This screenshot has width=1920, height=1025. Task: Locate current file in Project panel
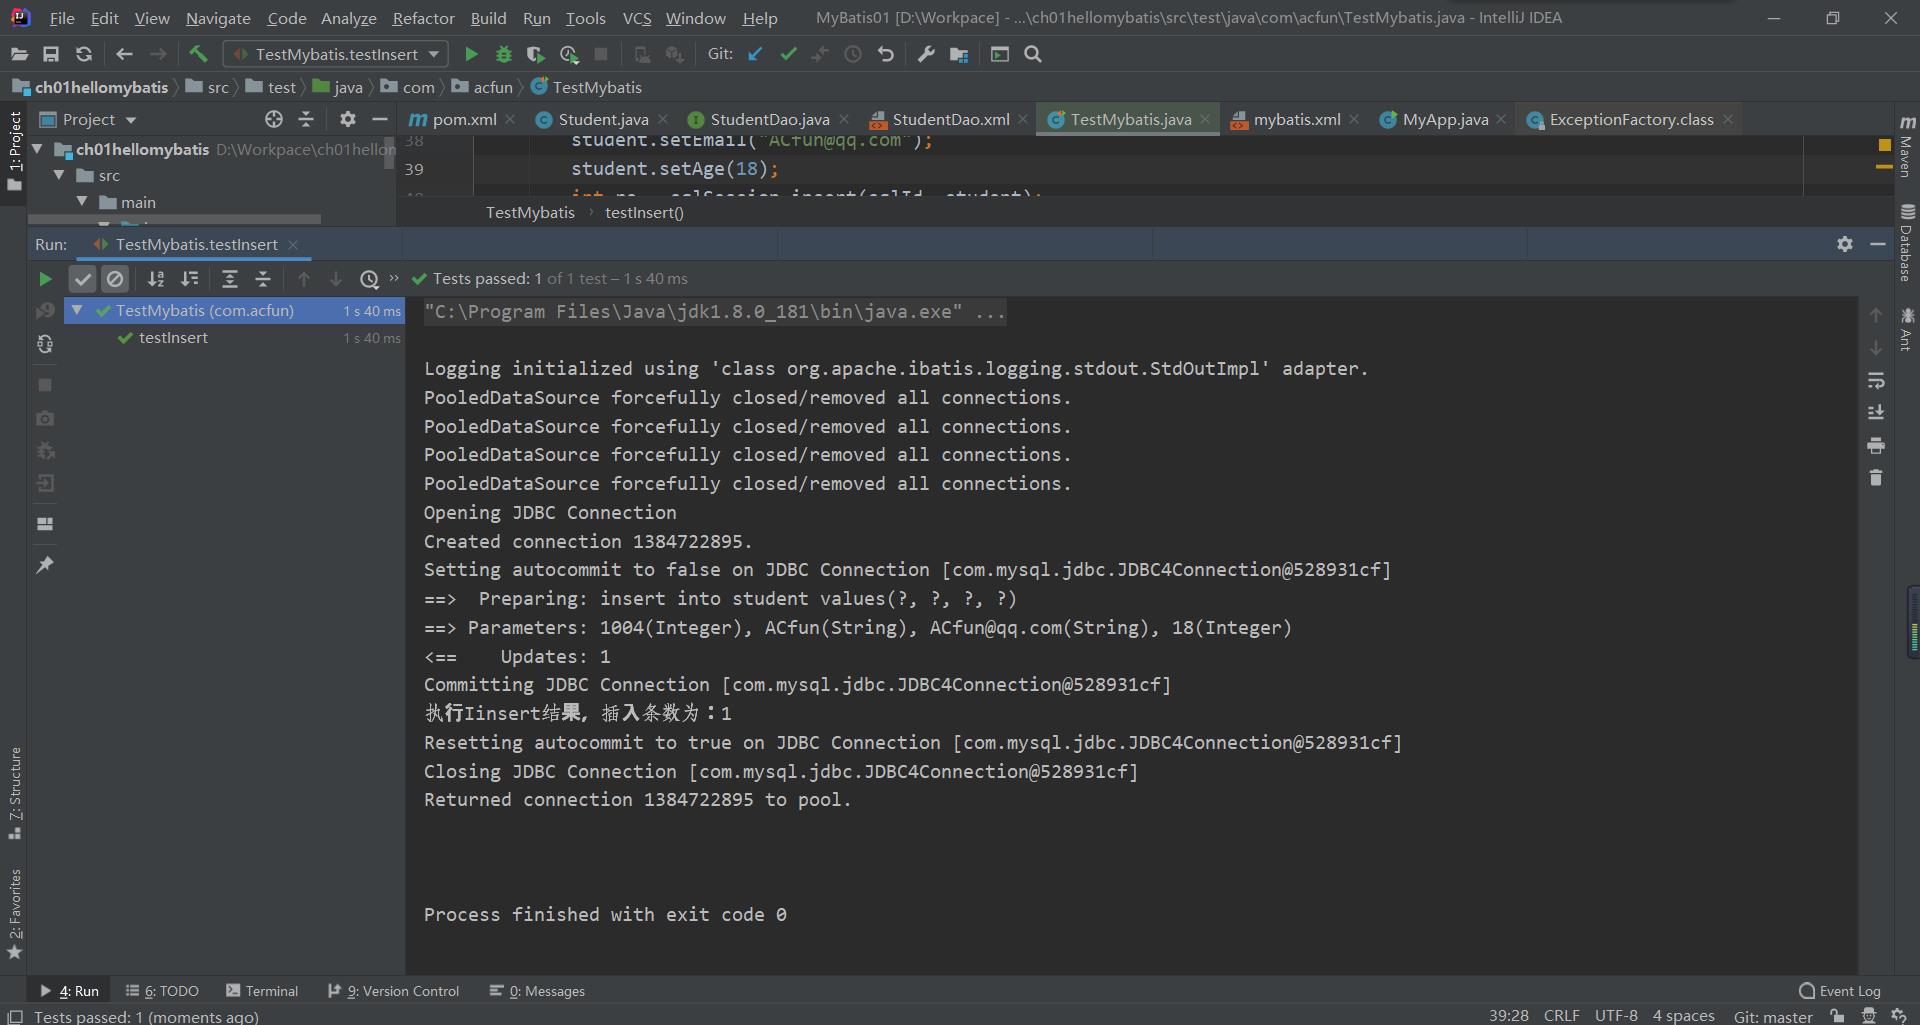click(x=274, y=119)
